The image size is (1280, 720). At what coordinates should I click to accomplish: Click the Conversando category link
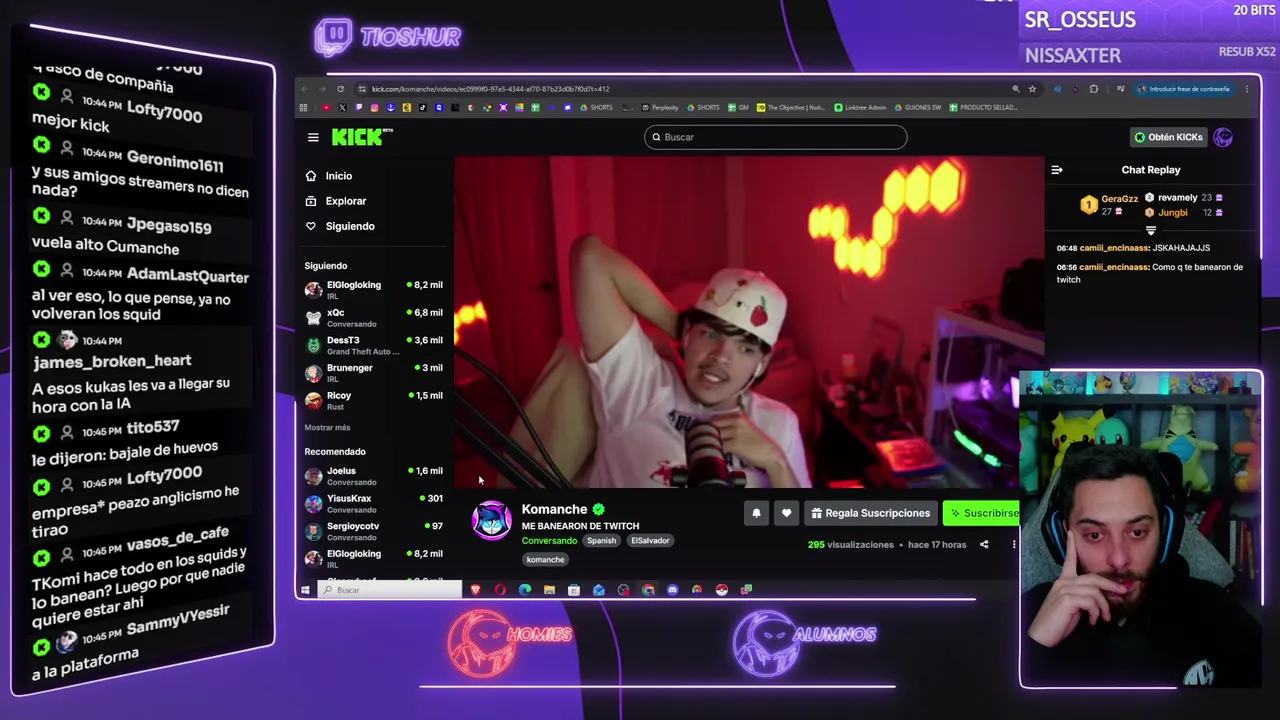click(549, 541)
